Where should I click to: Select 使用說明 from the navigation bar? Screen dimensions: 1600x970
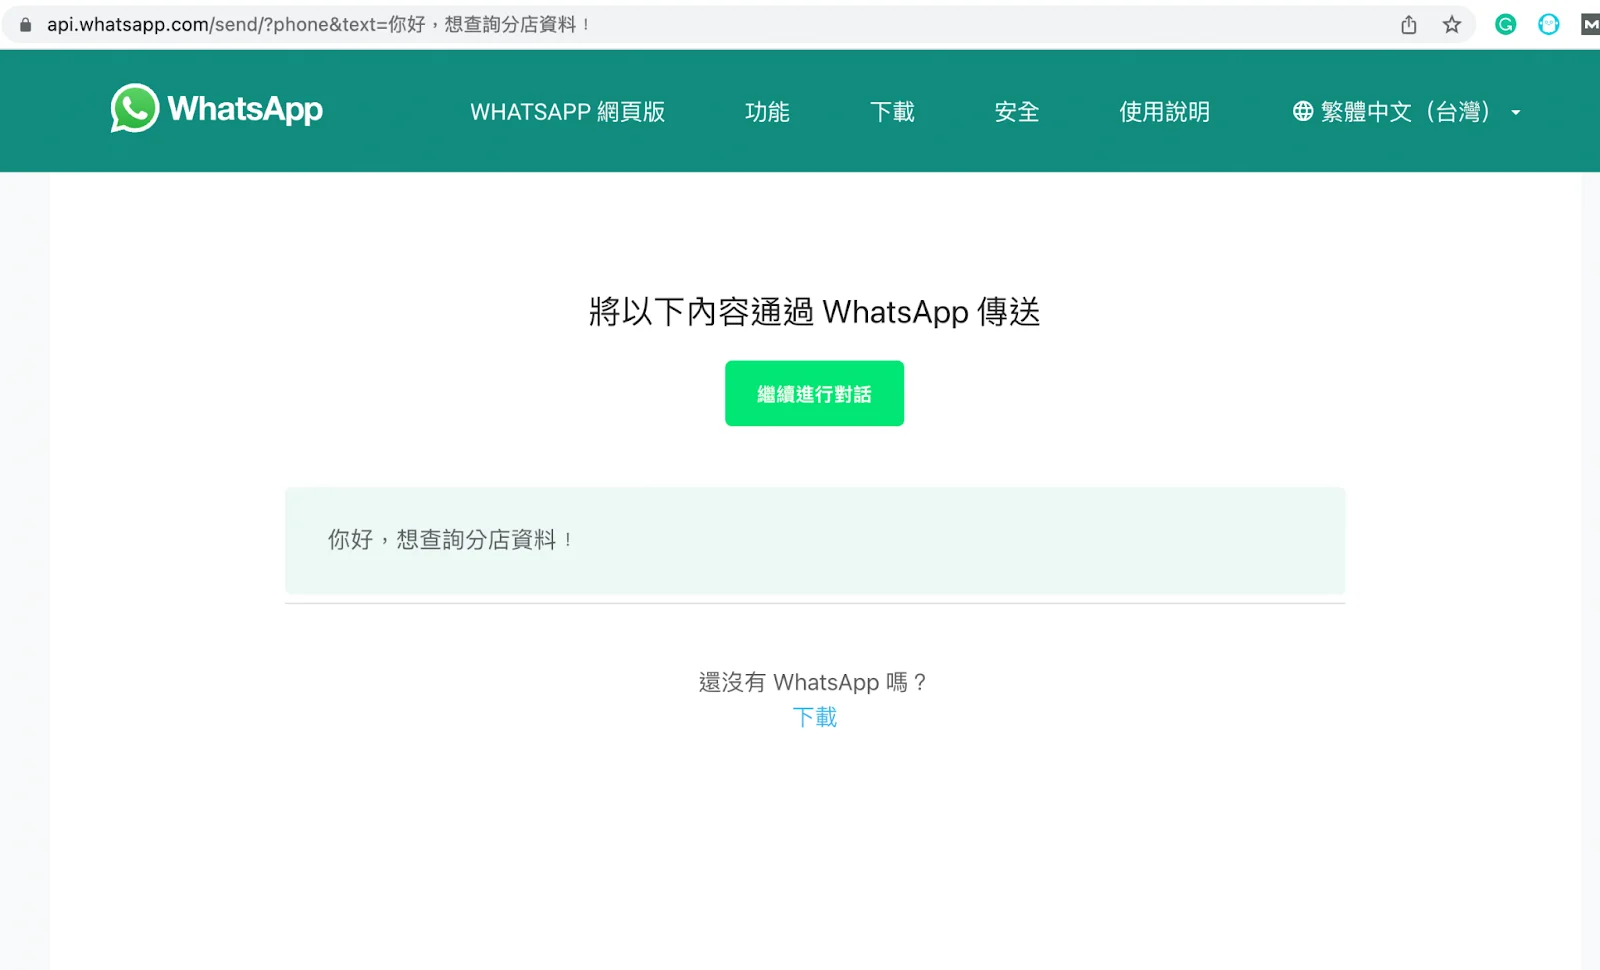(x=1164, y=112)
